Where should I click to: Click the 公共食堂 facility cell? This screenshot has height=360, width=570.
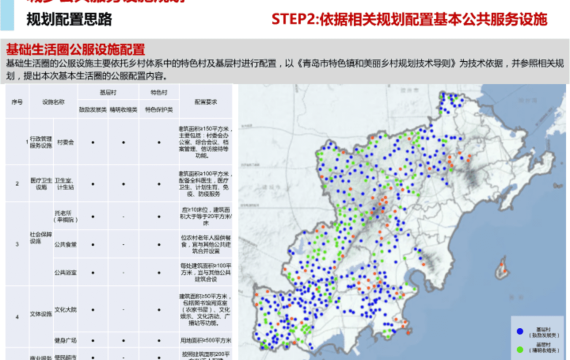(65, 244)
